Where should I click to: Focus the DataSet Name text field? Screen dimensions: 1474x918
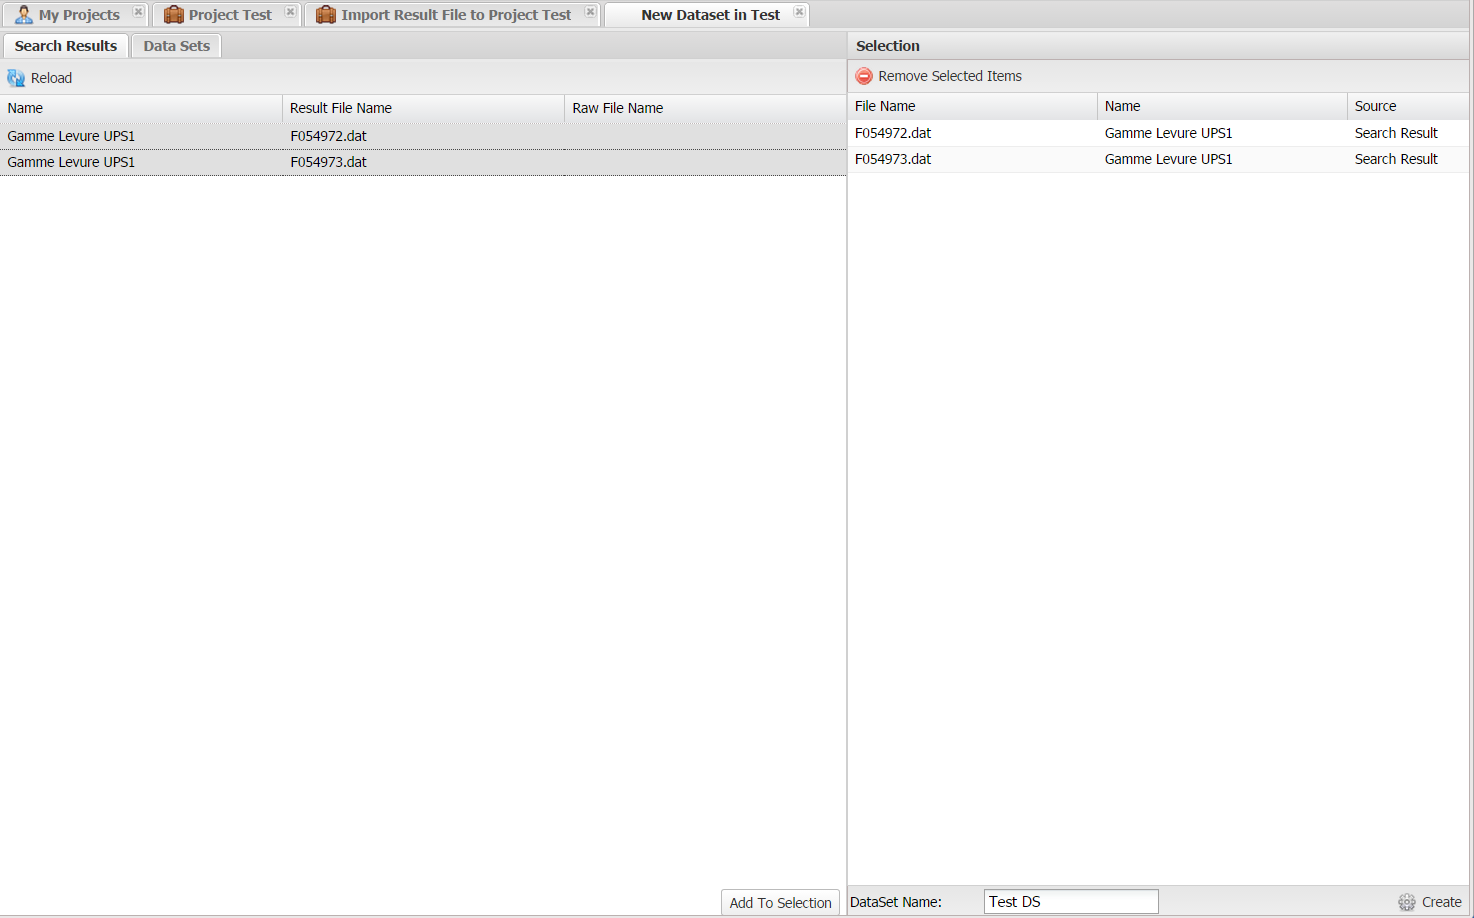pos(1070,902)
